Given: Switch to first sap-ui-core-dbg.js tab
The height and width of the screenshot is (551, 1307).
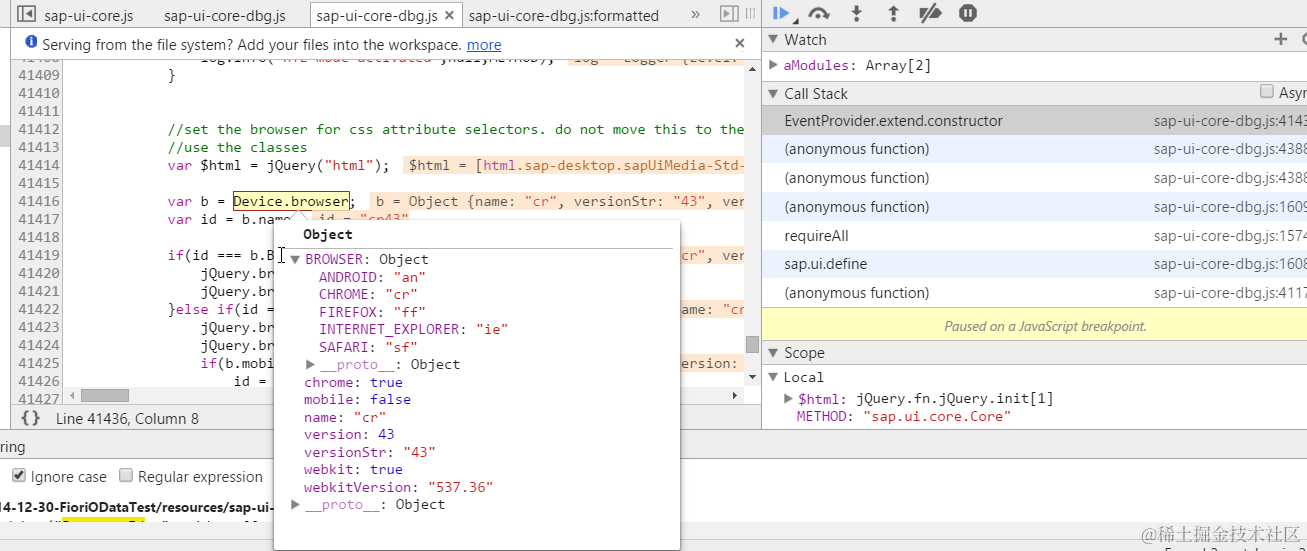Looking at the screenshot, I should [x=224, y=15].
